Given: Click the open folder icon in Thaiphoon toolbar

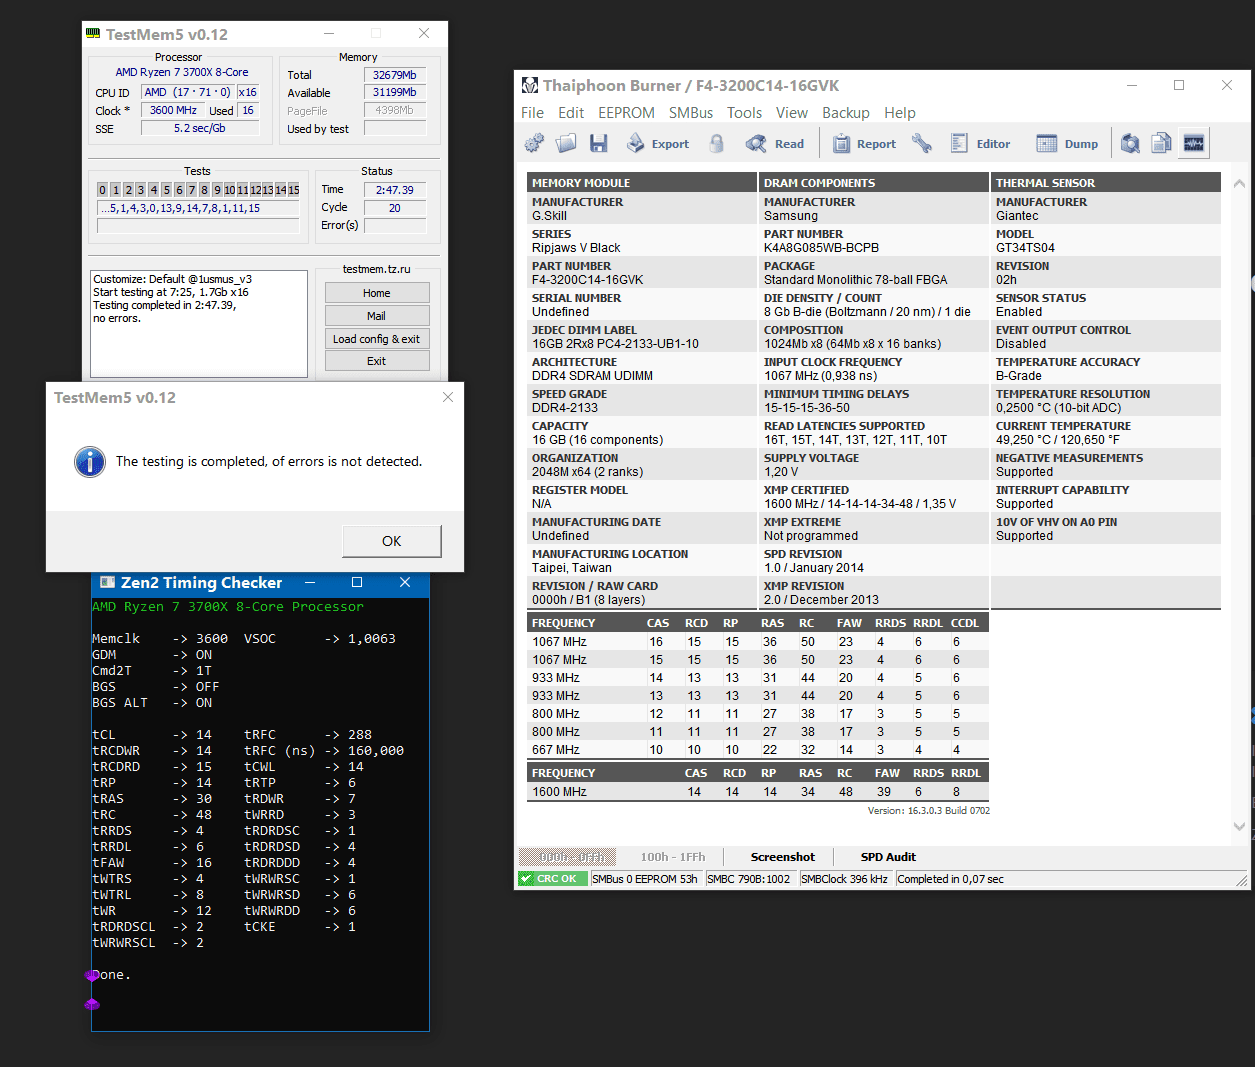Looking at the screenshot, I should click(566, 143).
